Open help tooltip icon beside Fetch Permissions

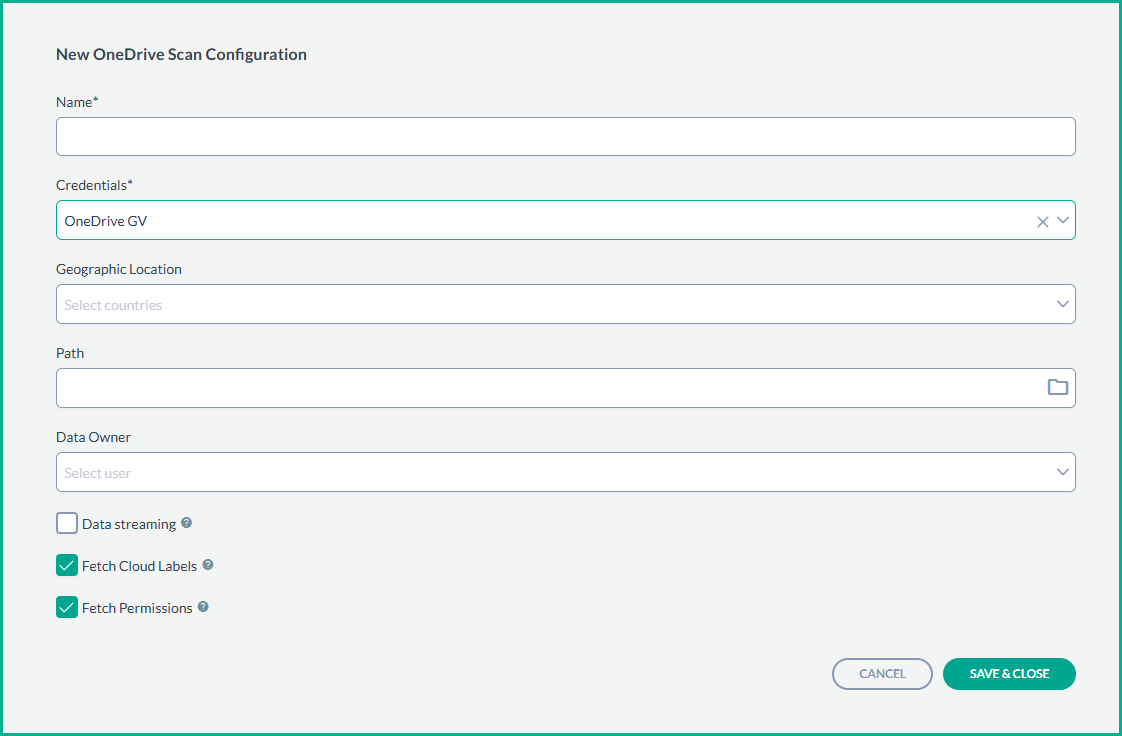click(x=203, y=607)
